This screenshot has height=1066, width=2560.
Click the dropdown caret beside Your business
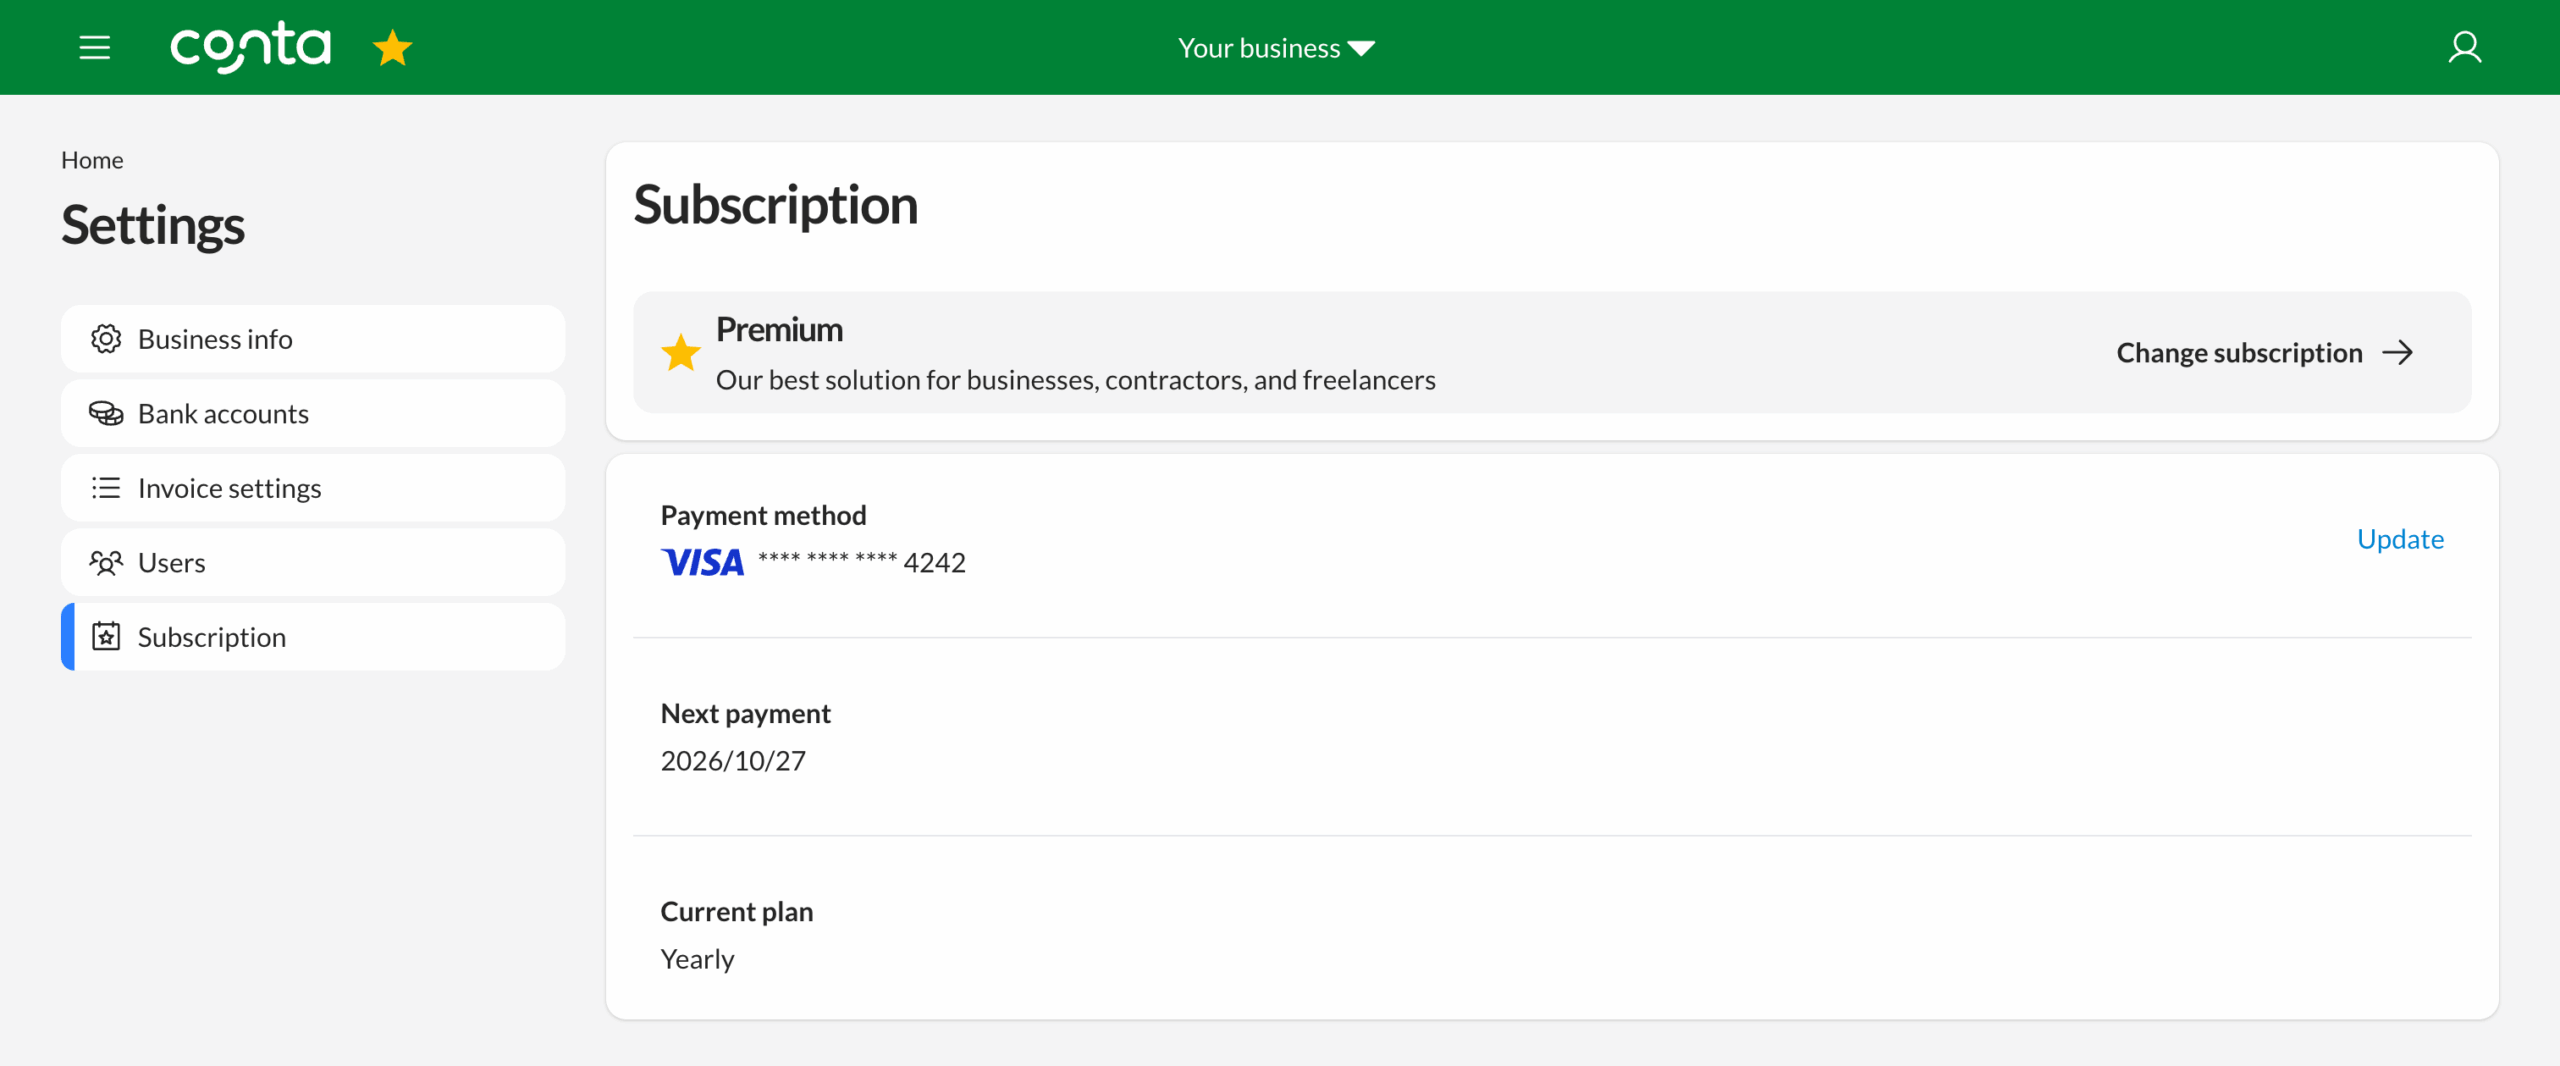click(x=1362, y=48)
